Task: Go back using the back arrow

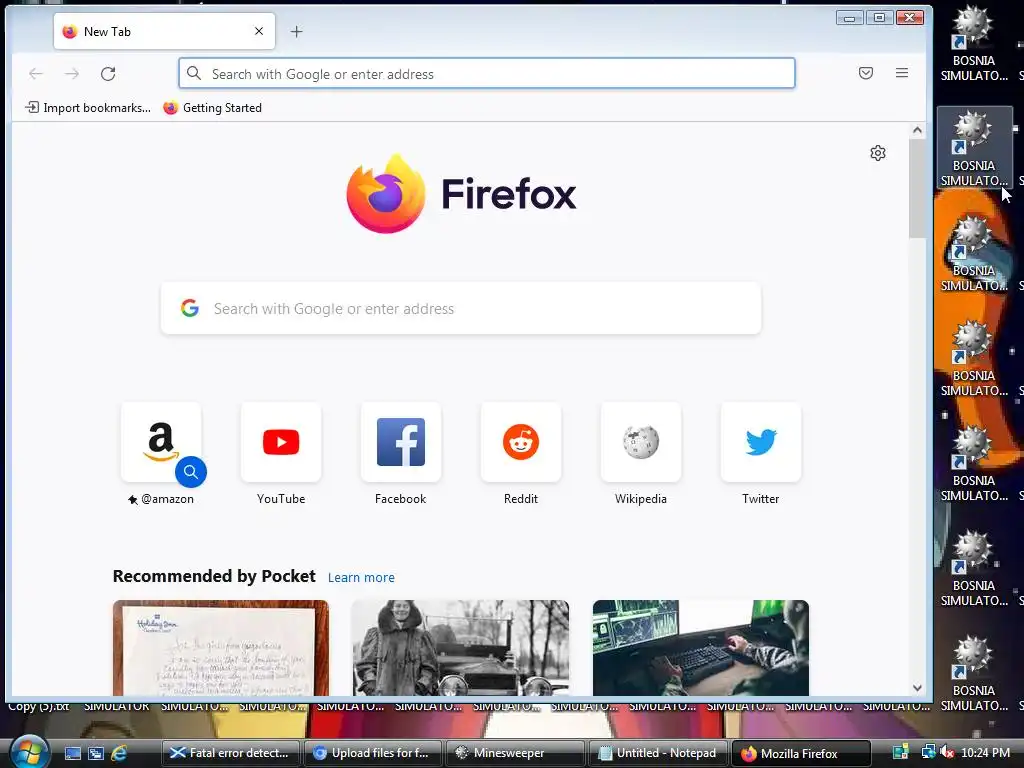Action: coord(36,74)
